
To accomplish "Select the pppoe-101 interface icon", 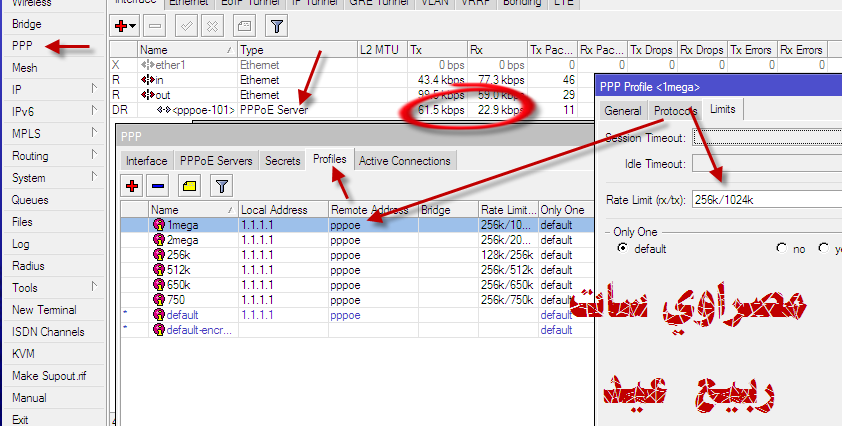I will [x=164, y=110].
